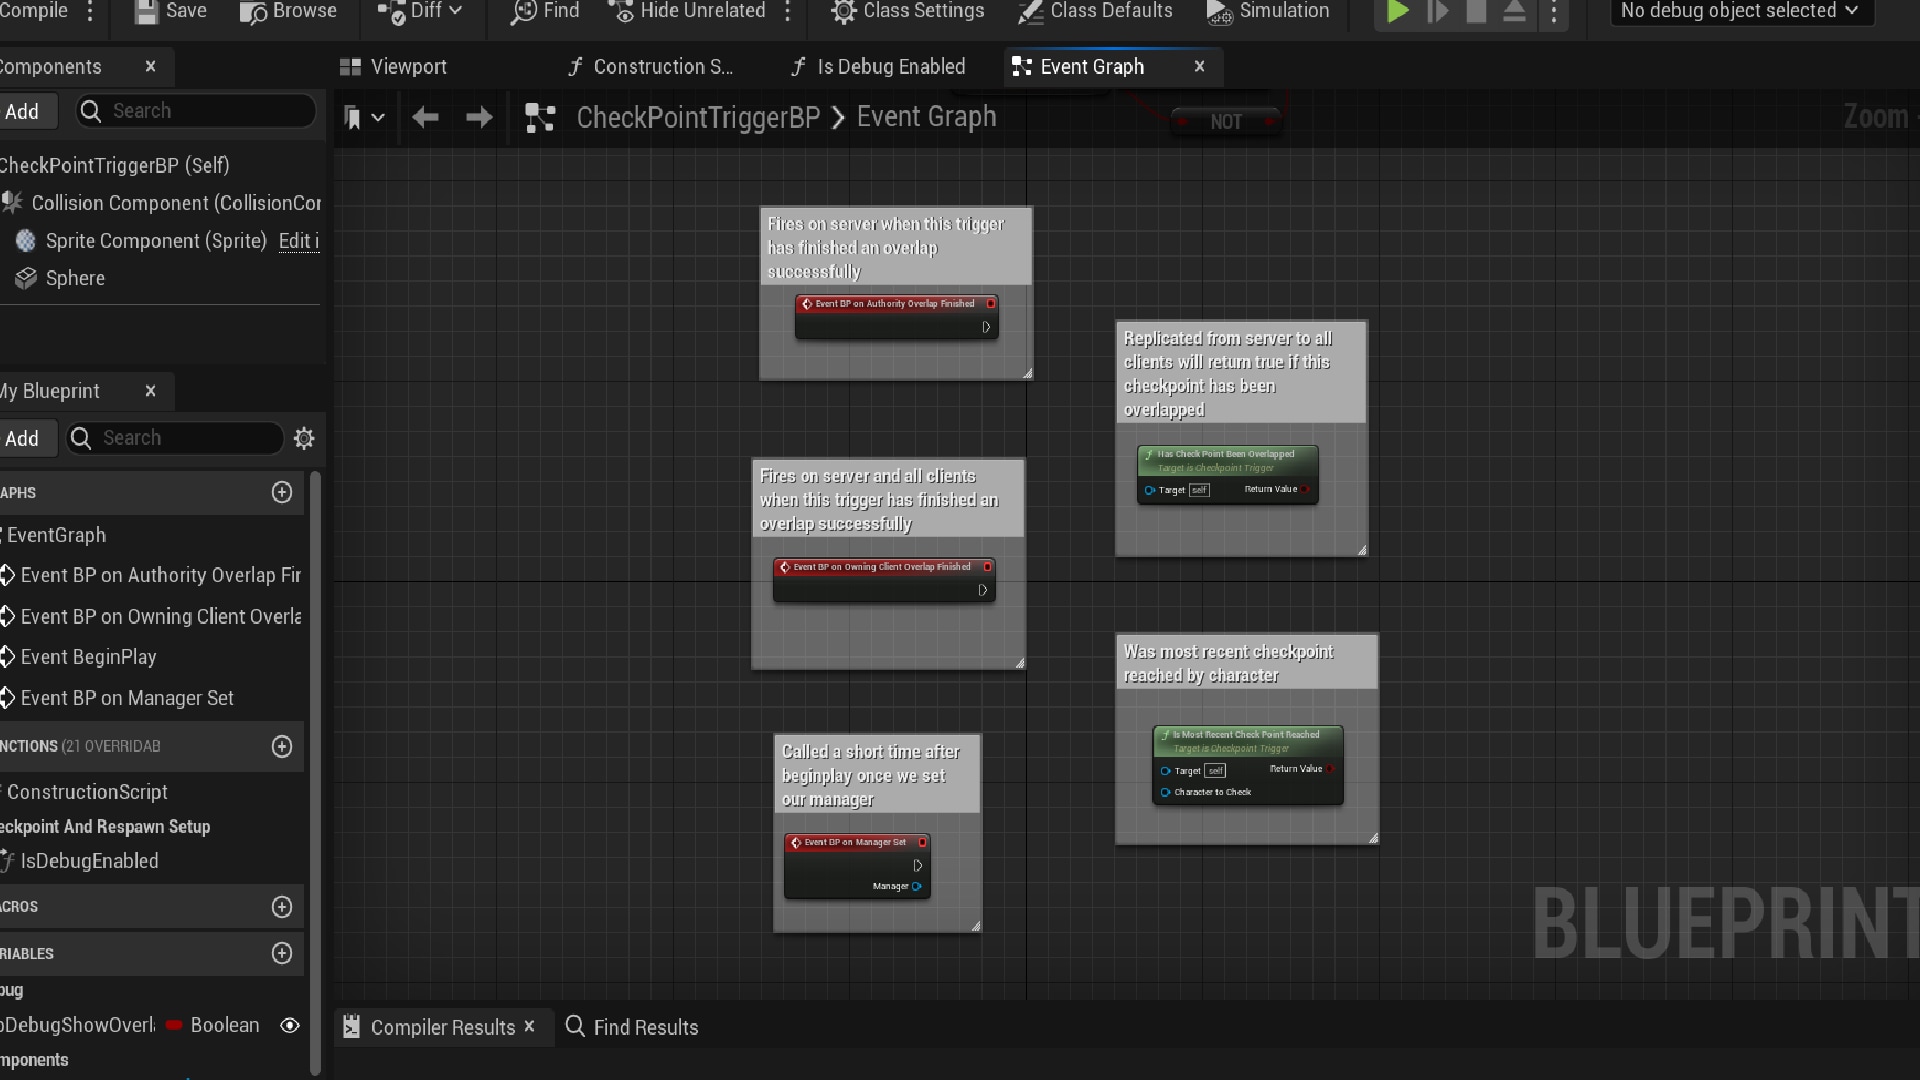This screenshot has height=1080, width=1920.
Task: Click the back navigation arrow above the graph
Action: coord(425,117)
